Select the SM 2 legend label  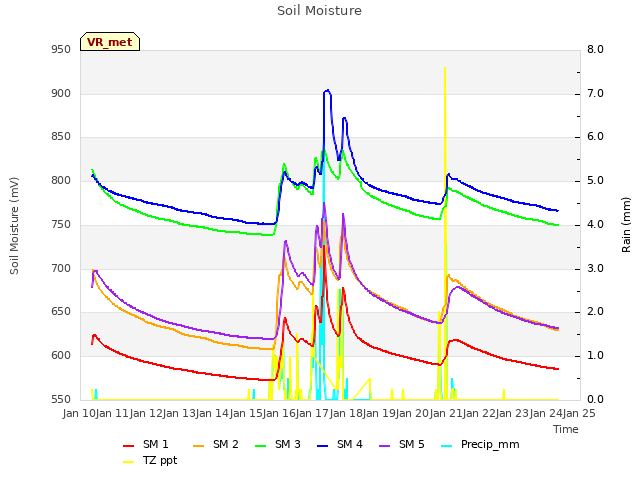(226, 444)
